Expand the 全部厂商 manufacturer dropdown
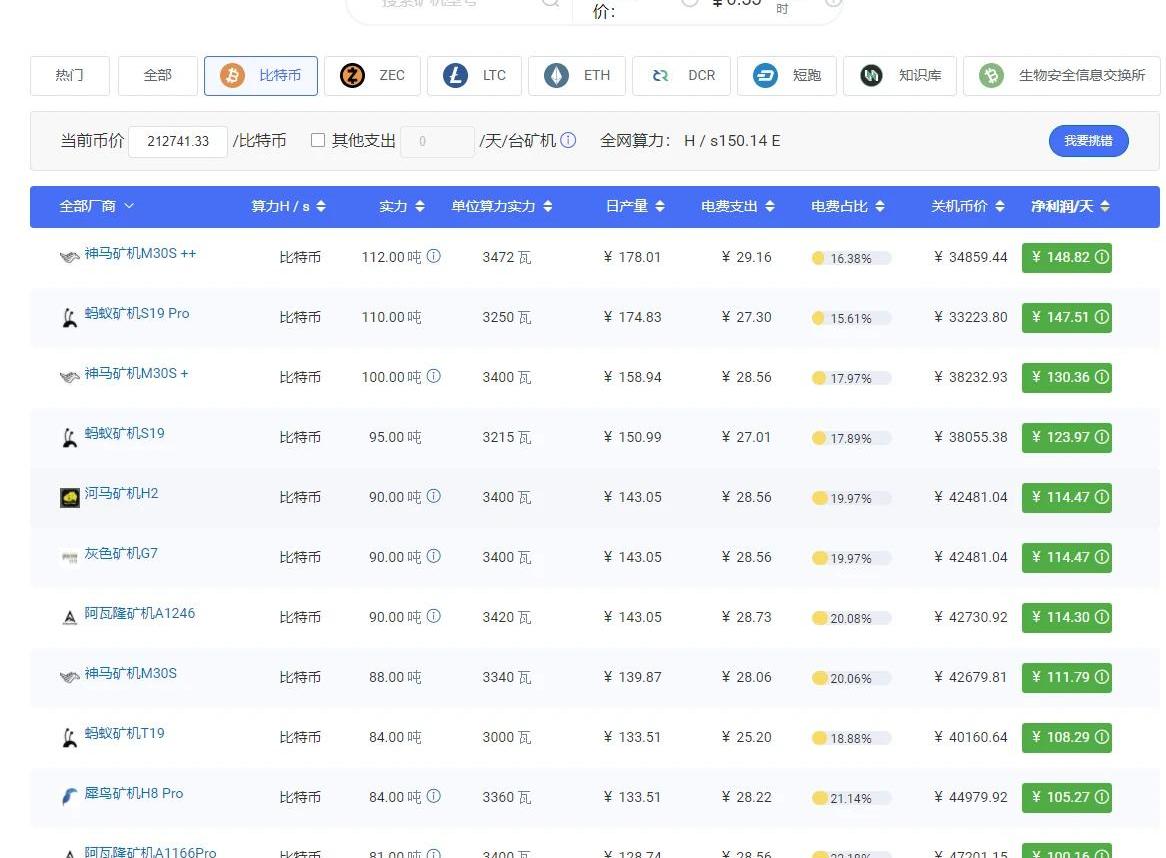Viewport: 1166px width, 858px height. tap(96, 206)
